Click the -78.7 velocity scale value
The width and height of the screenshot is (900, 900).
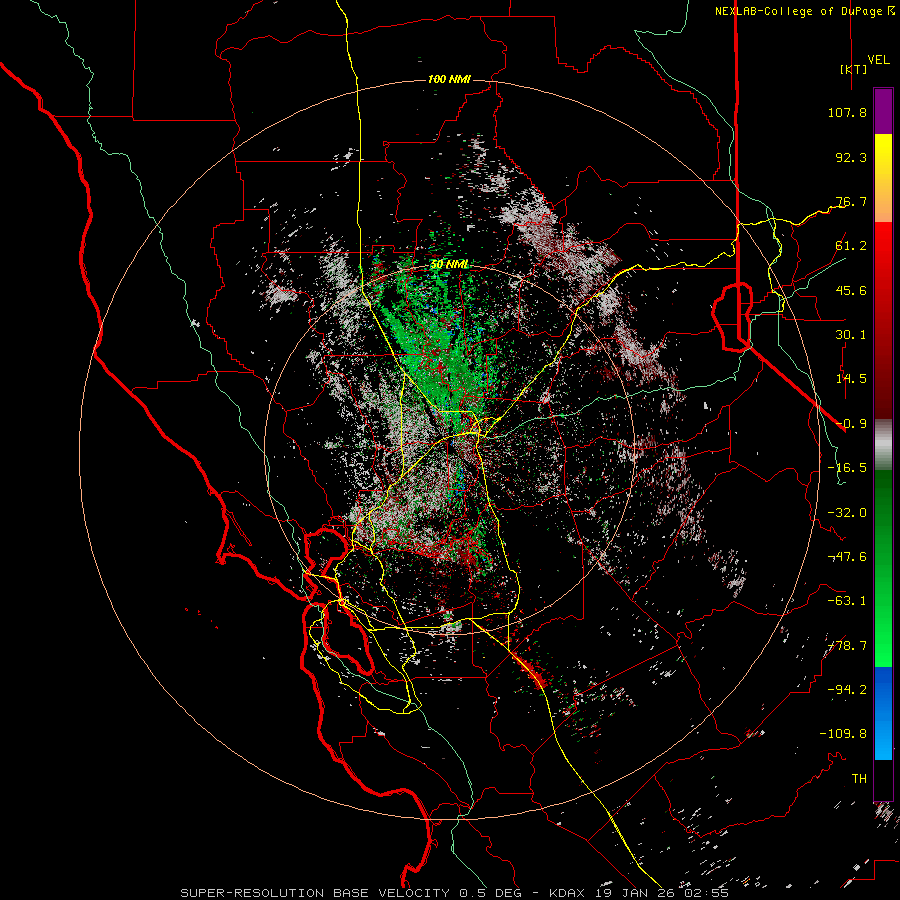click(x=847, y=646)
